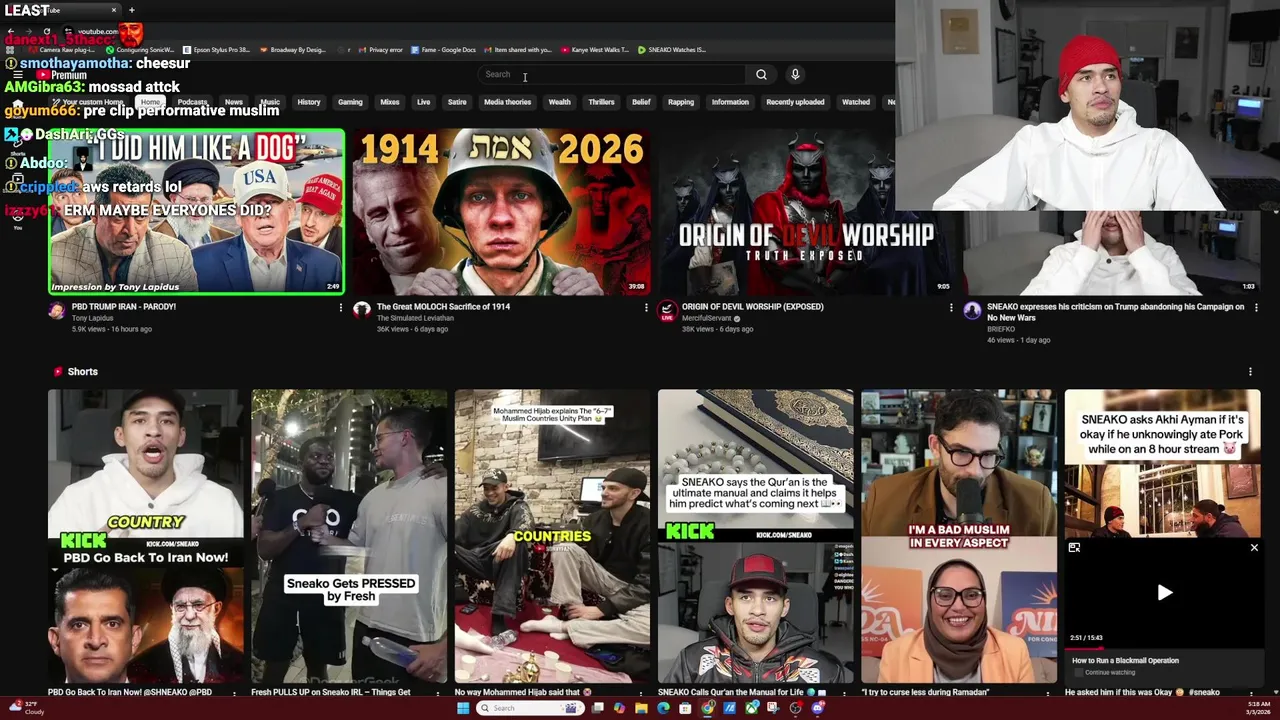Image resolution: width=1280 pixels, height=720 pixels.
Task: Open a new browser tab
Action: [x=131, y=10]
